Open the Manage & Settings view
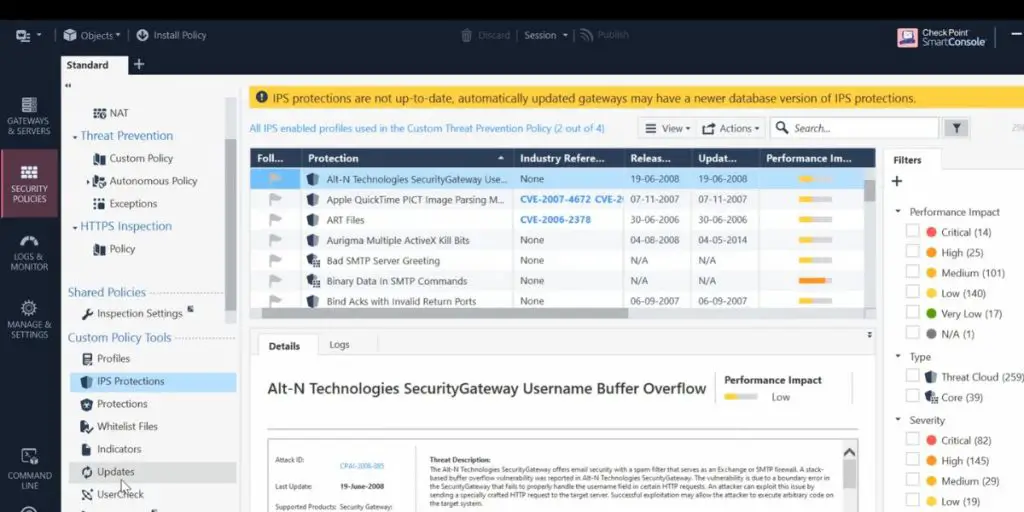This screenshot has width=1024, height=512. (29, 319)
